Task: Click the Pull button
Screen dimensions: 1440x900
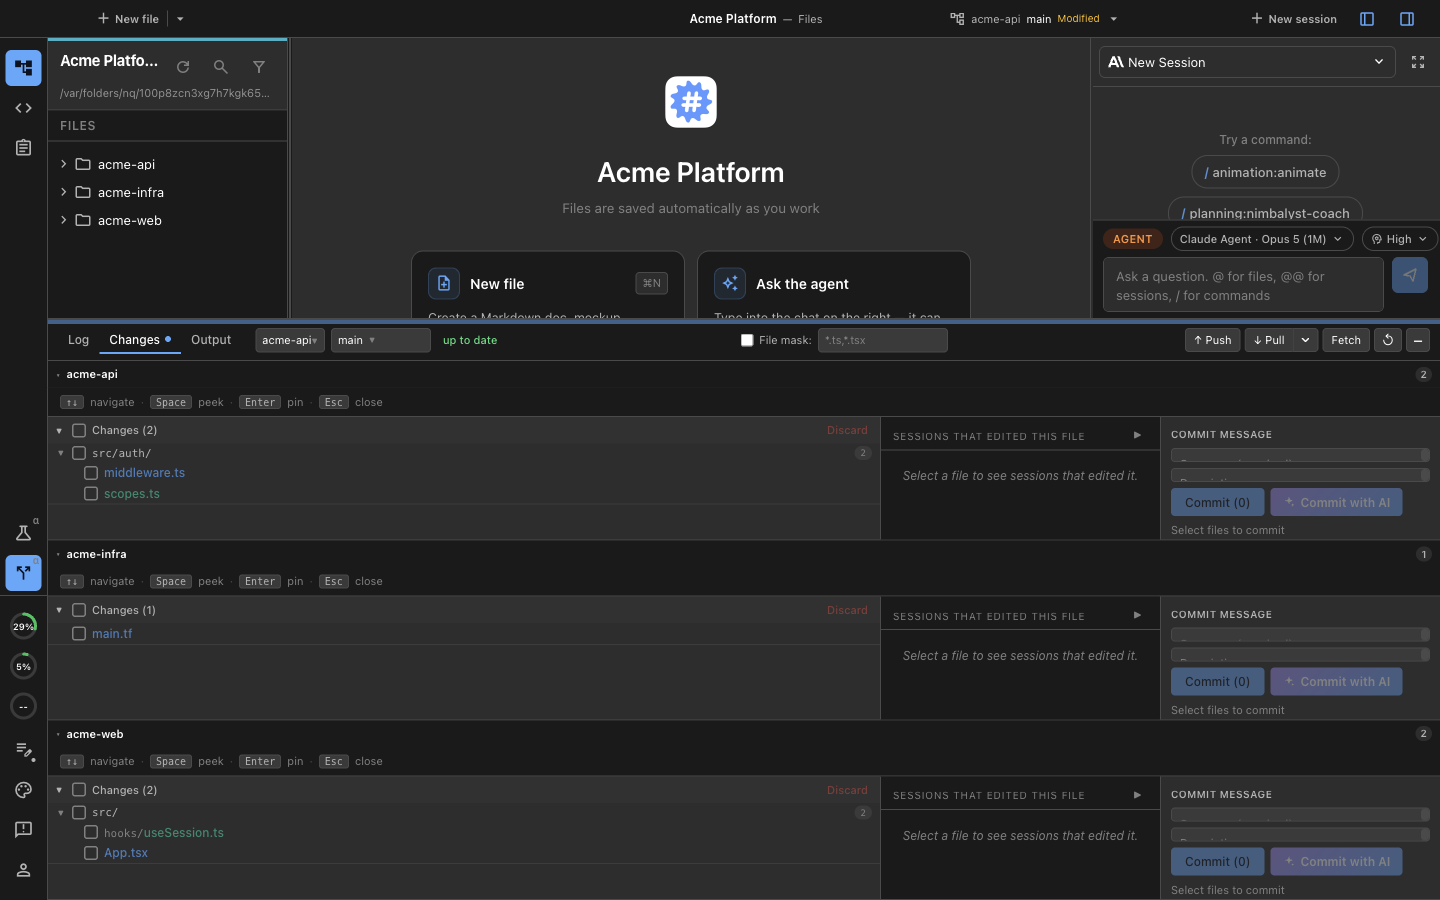Action: 1270,340
